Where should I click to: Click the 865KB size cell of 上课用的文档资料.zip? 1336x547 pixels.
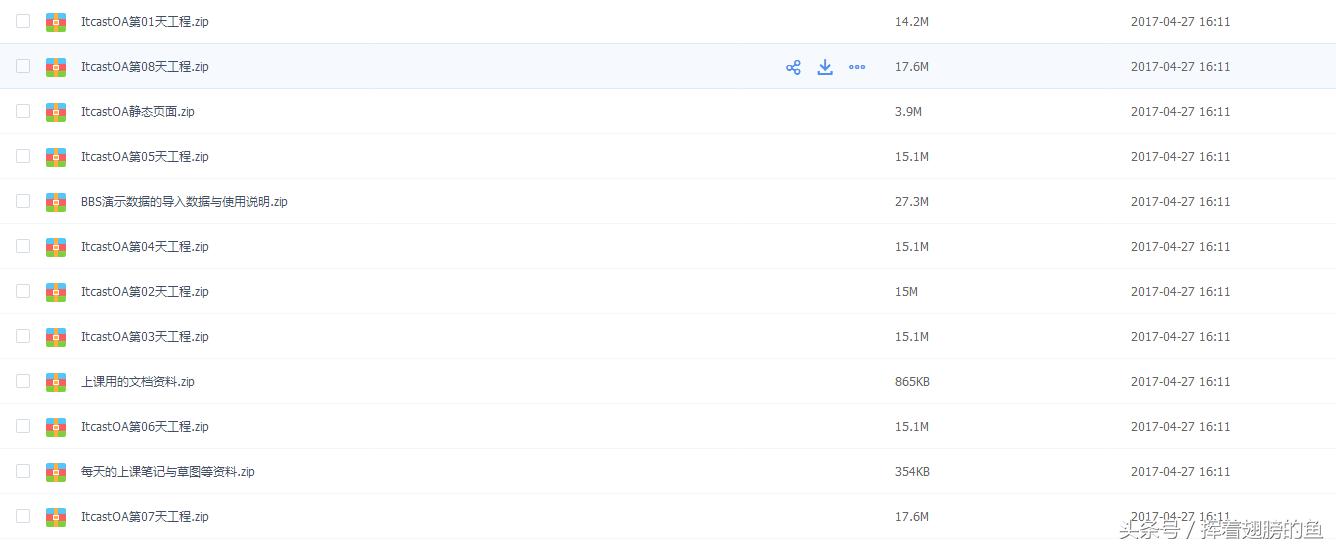pos(912,382)
